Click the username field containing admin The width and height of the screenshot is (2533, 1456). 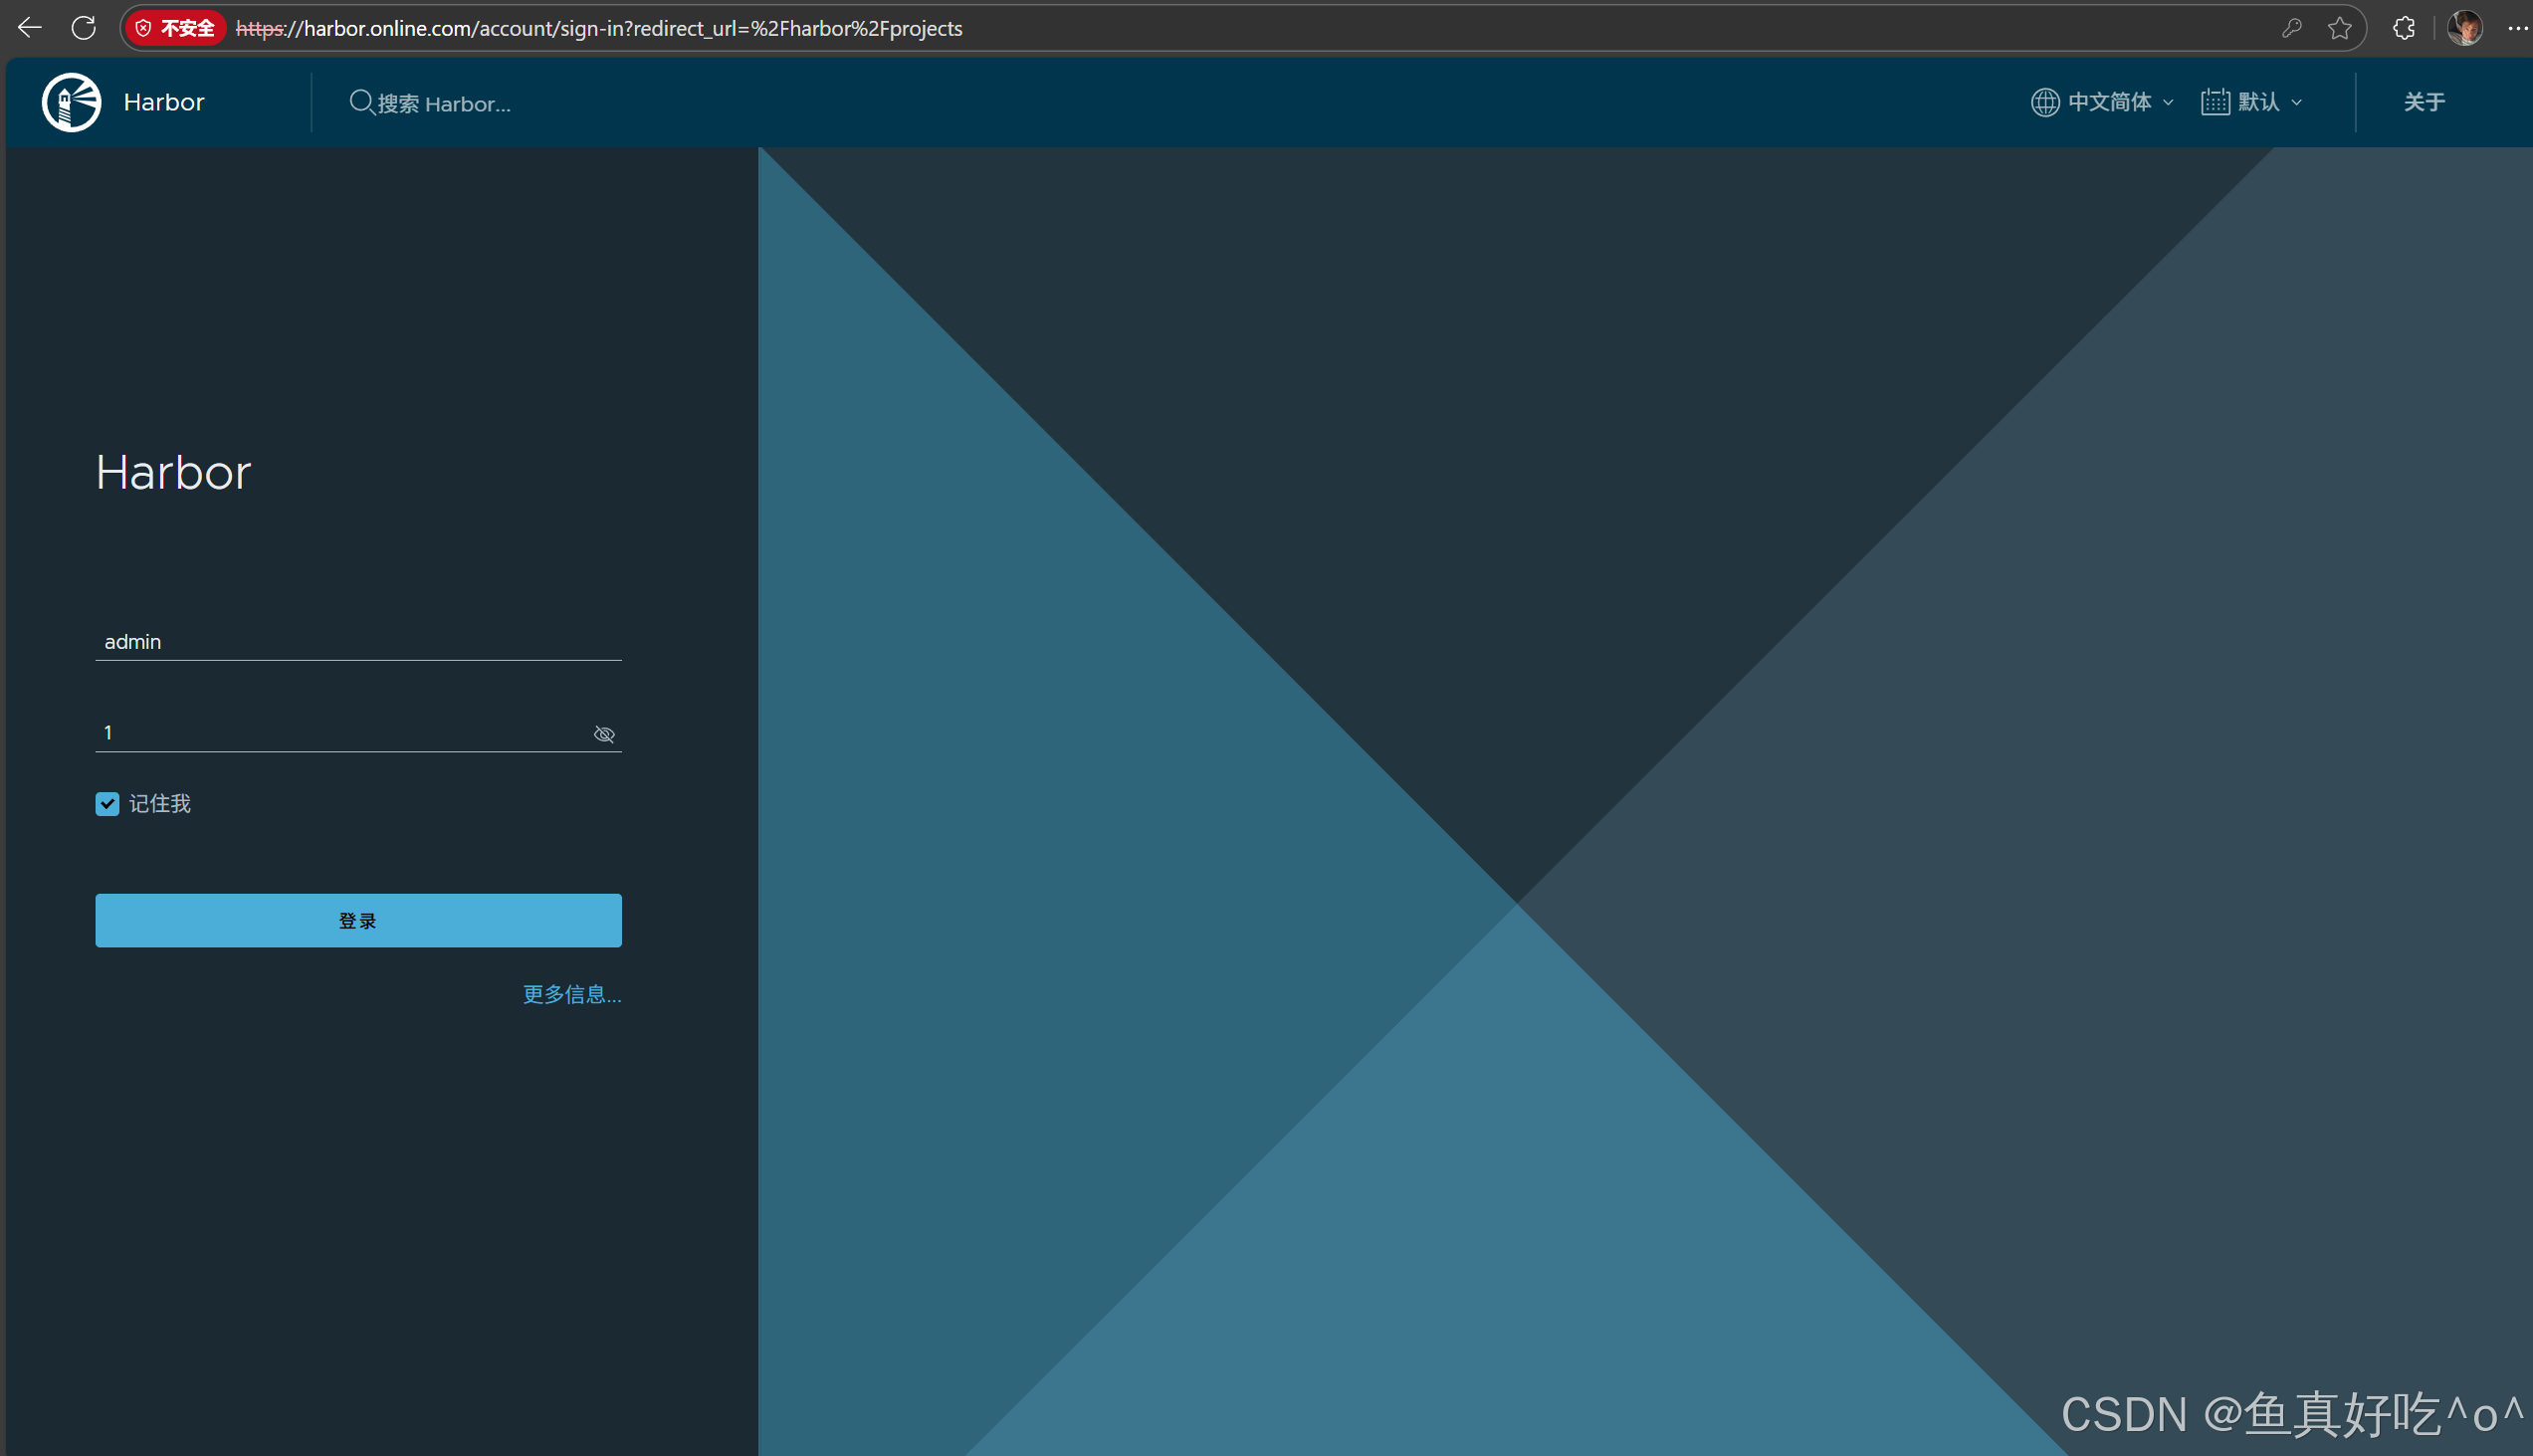pyautogui.click(x=357, y=641)
